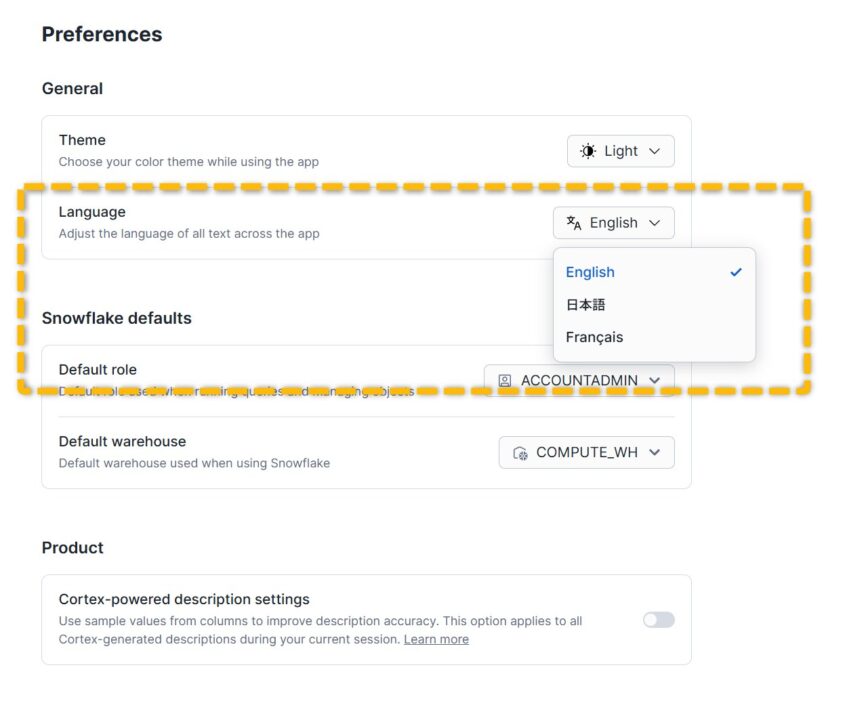Click the Default warehouse label
Viewport: 845px width, 720px height.
[122, 441]
